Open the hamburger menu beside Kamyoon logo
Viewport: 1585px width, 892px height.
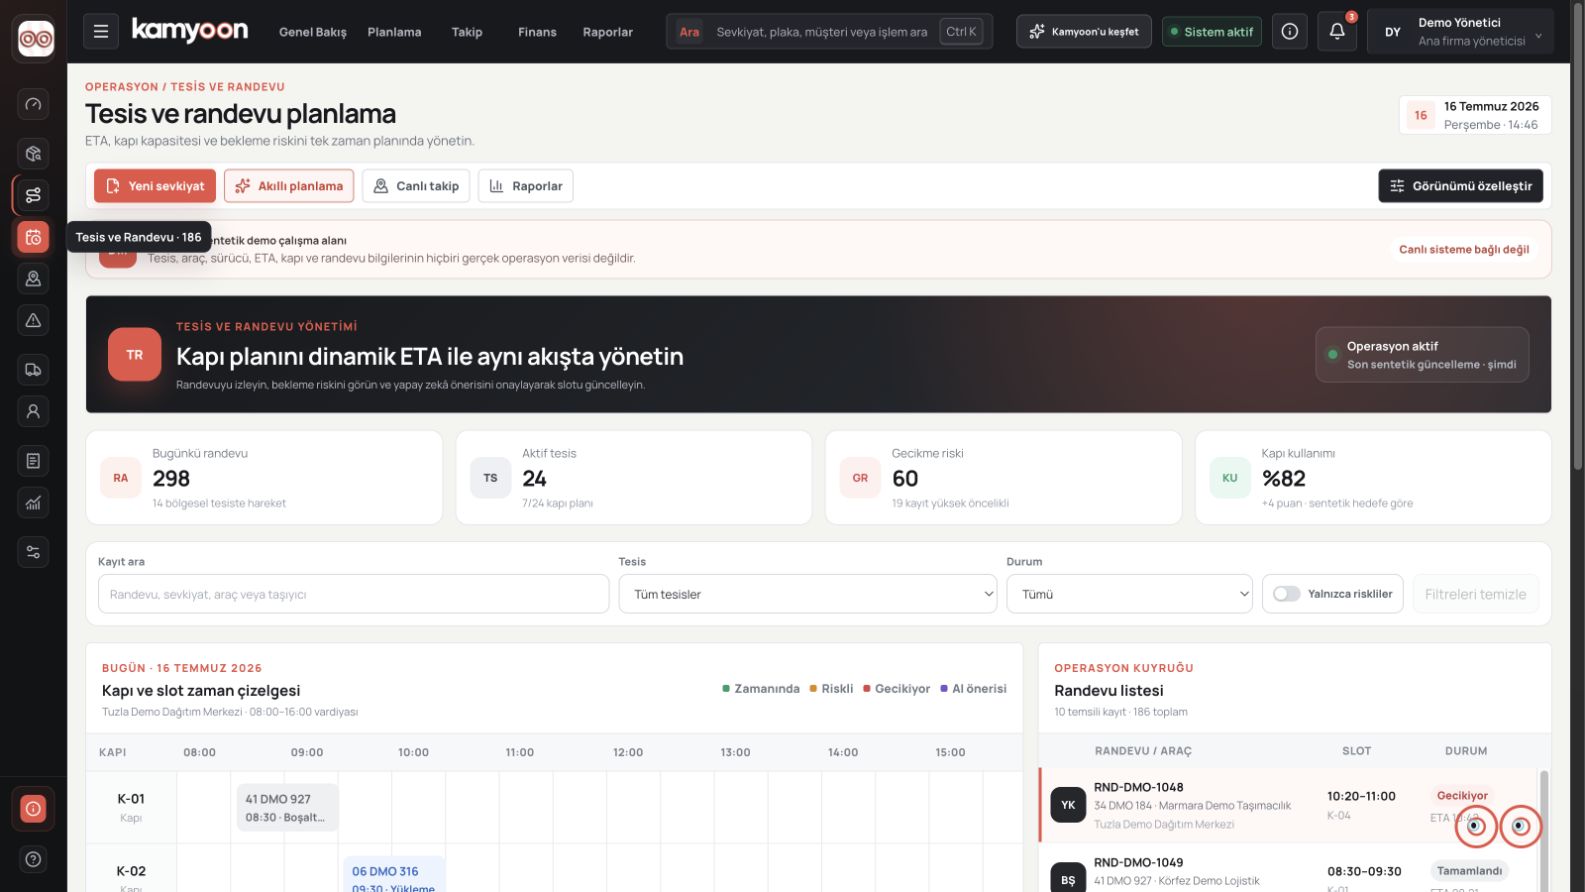tap(100, 32)
